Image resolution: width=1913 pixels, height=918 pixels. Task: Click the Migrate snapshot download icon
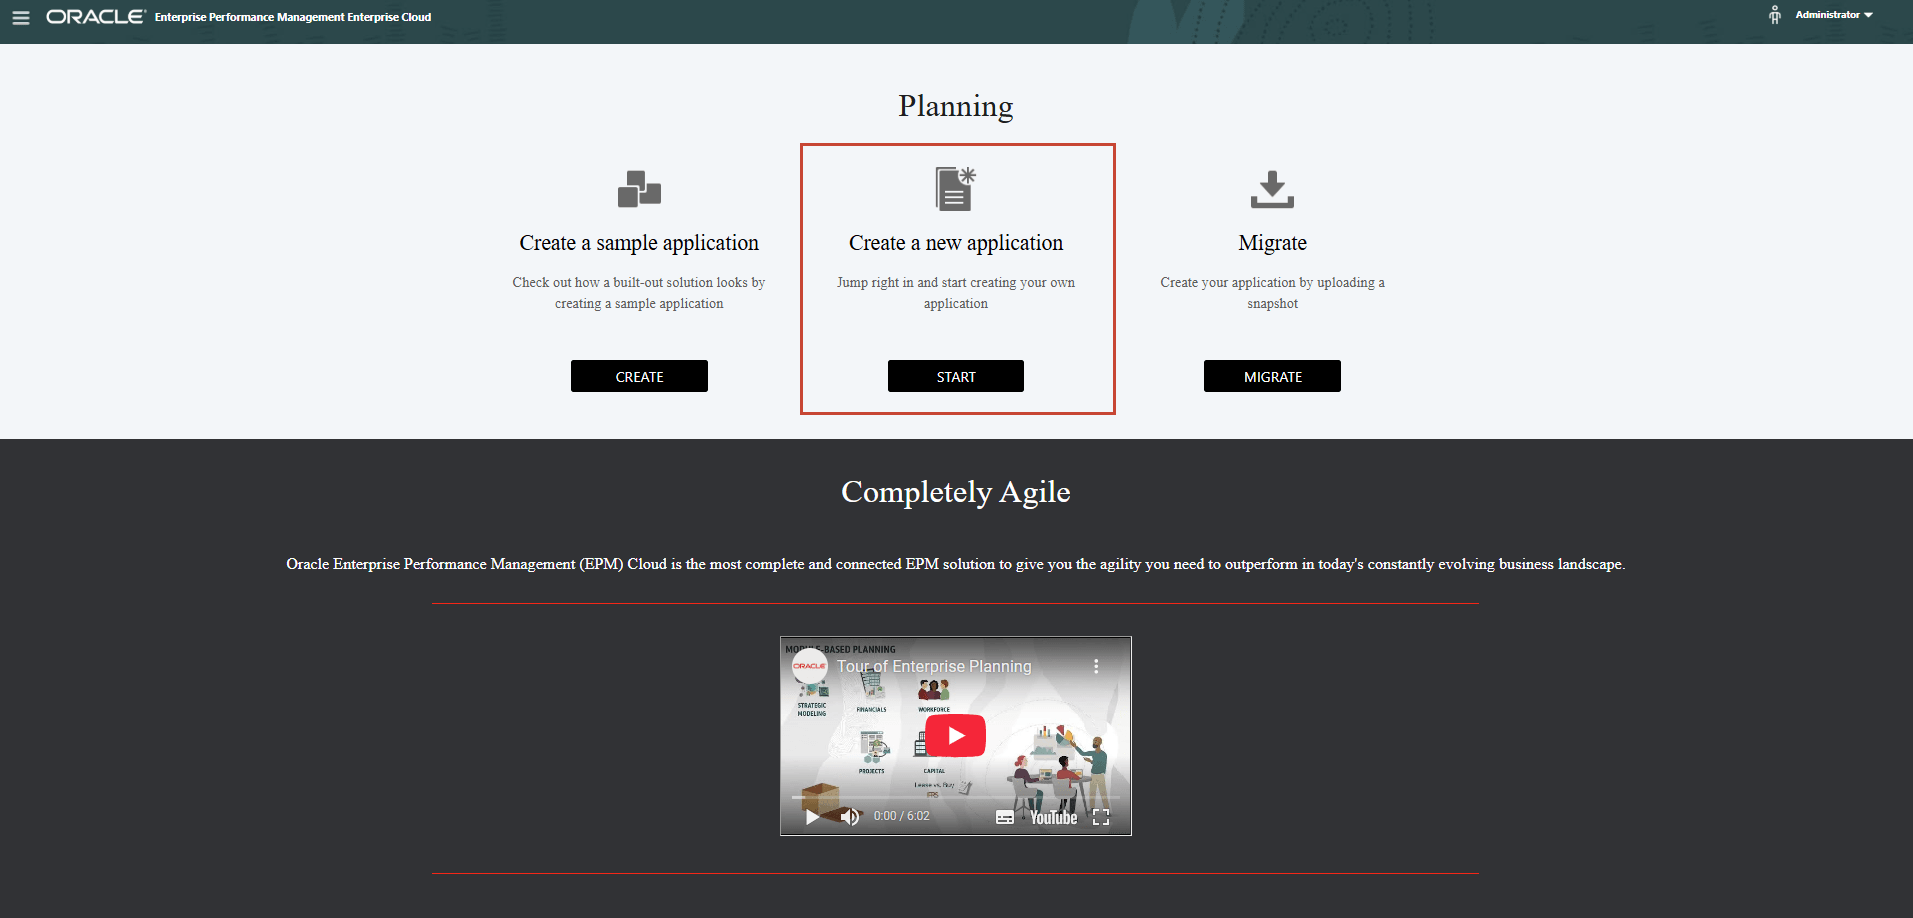click(x=1271, y=189)
